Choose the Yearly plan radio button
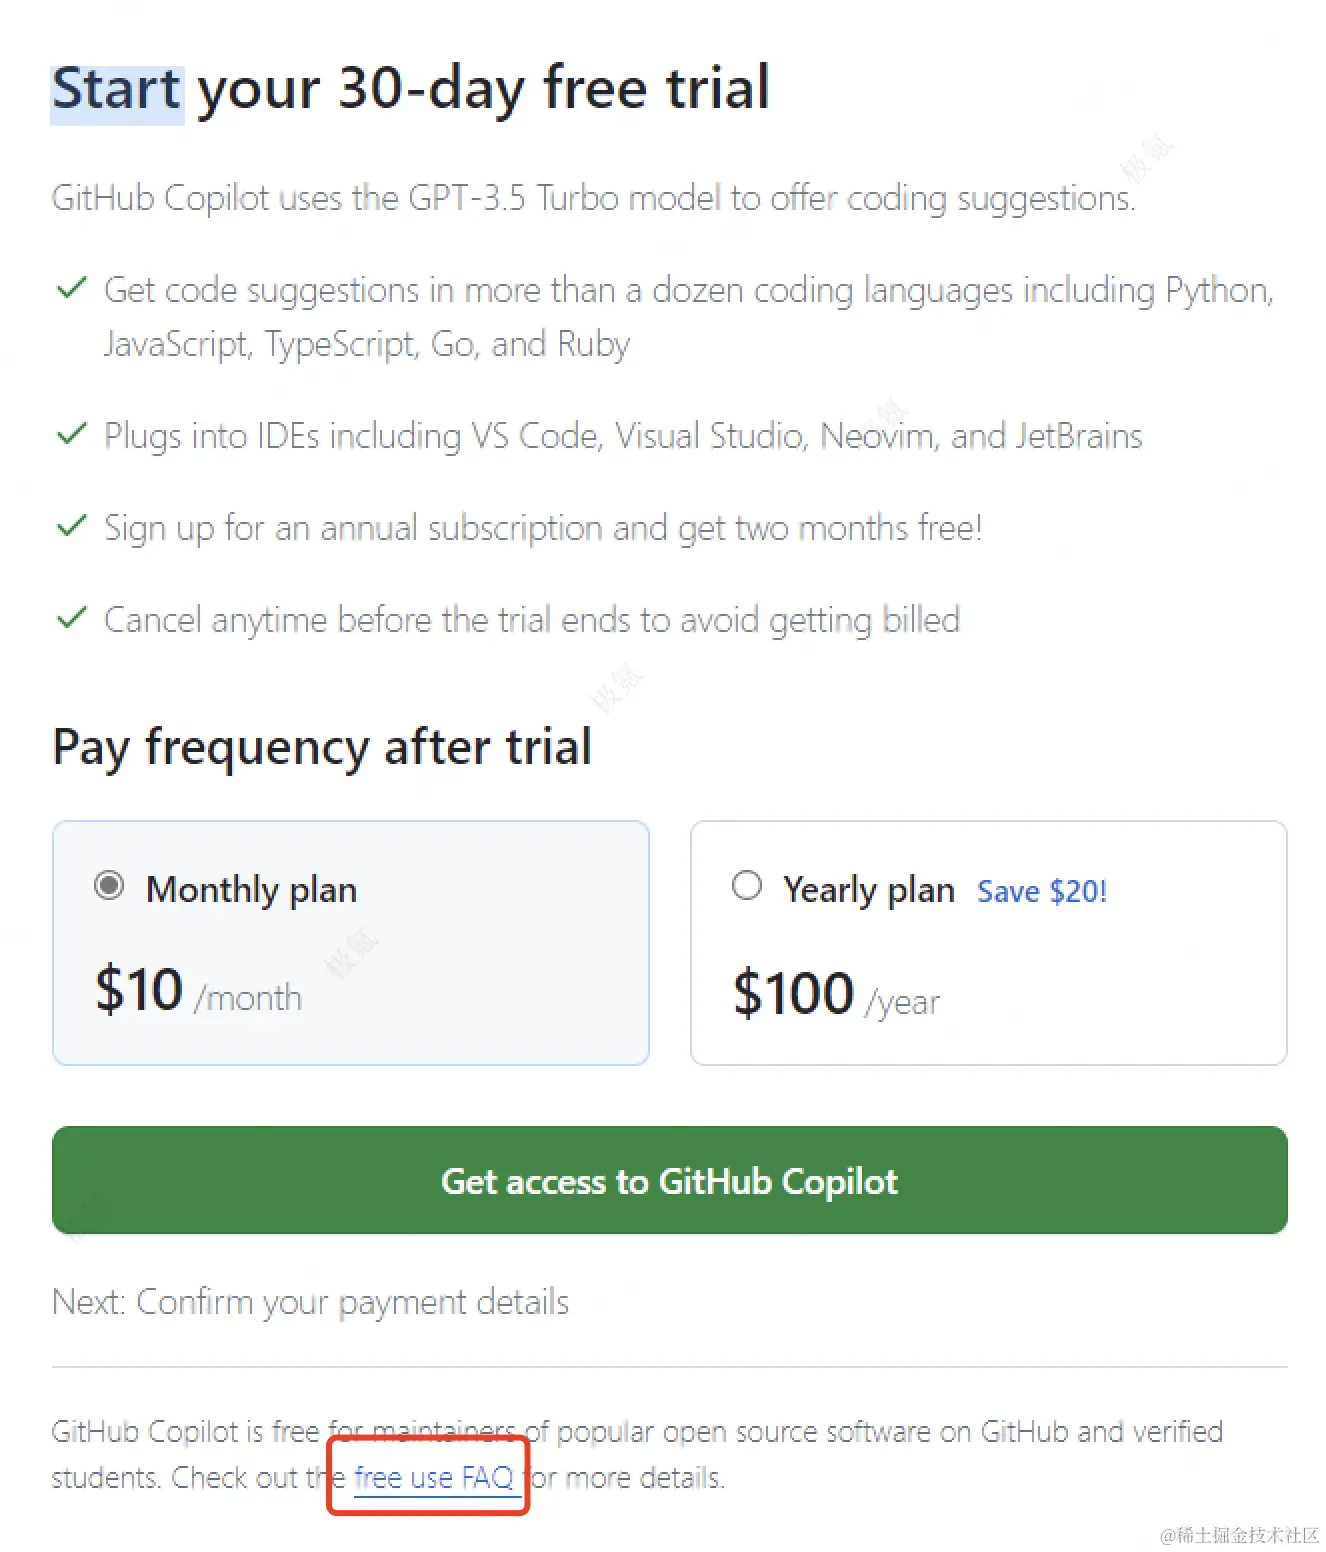 tap(747, 886)
